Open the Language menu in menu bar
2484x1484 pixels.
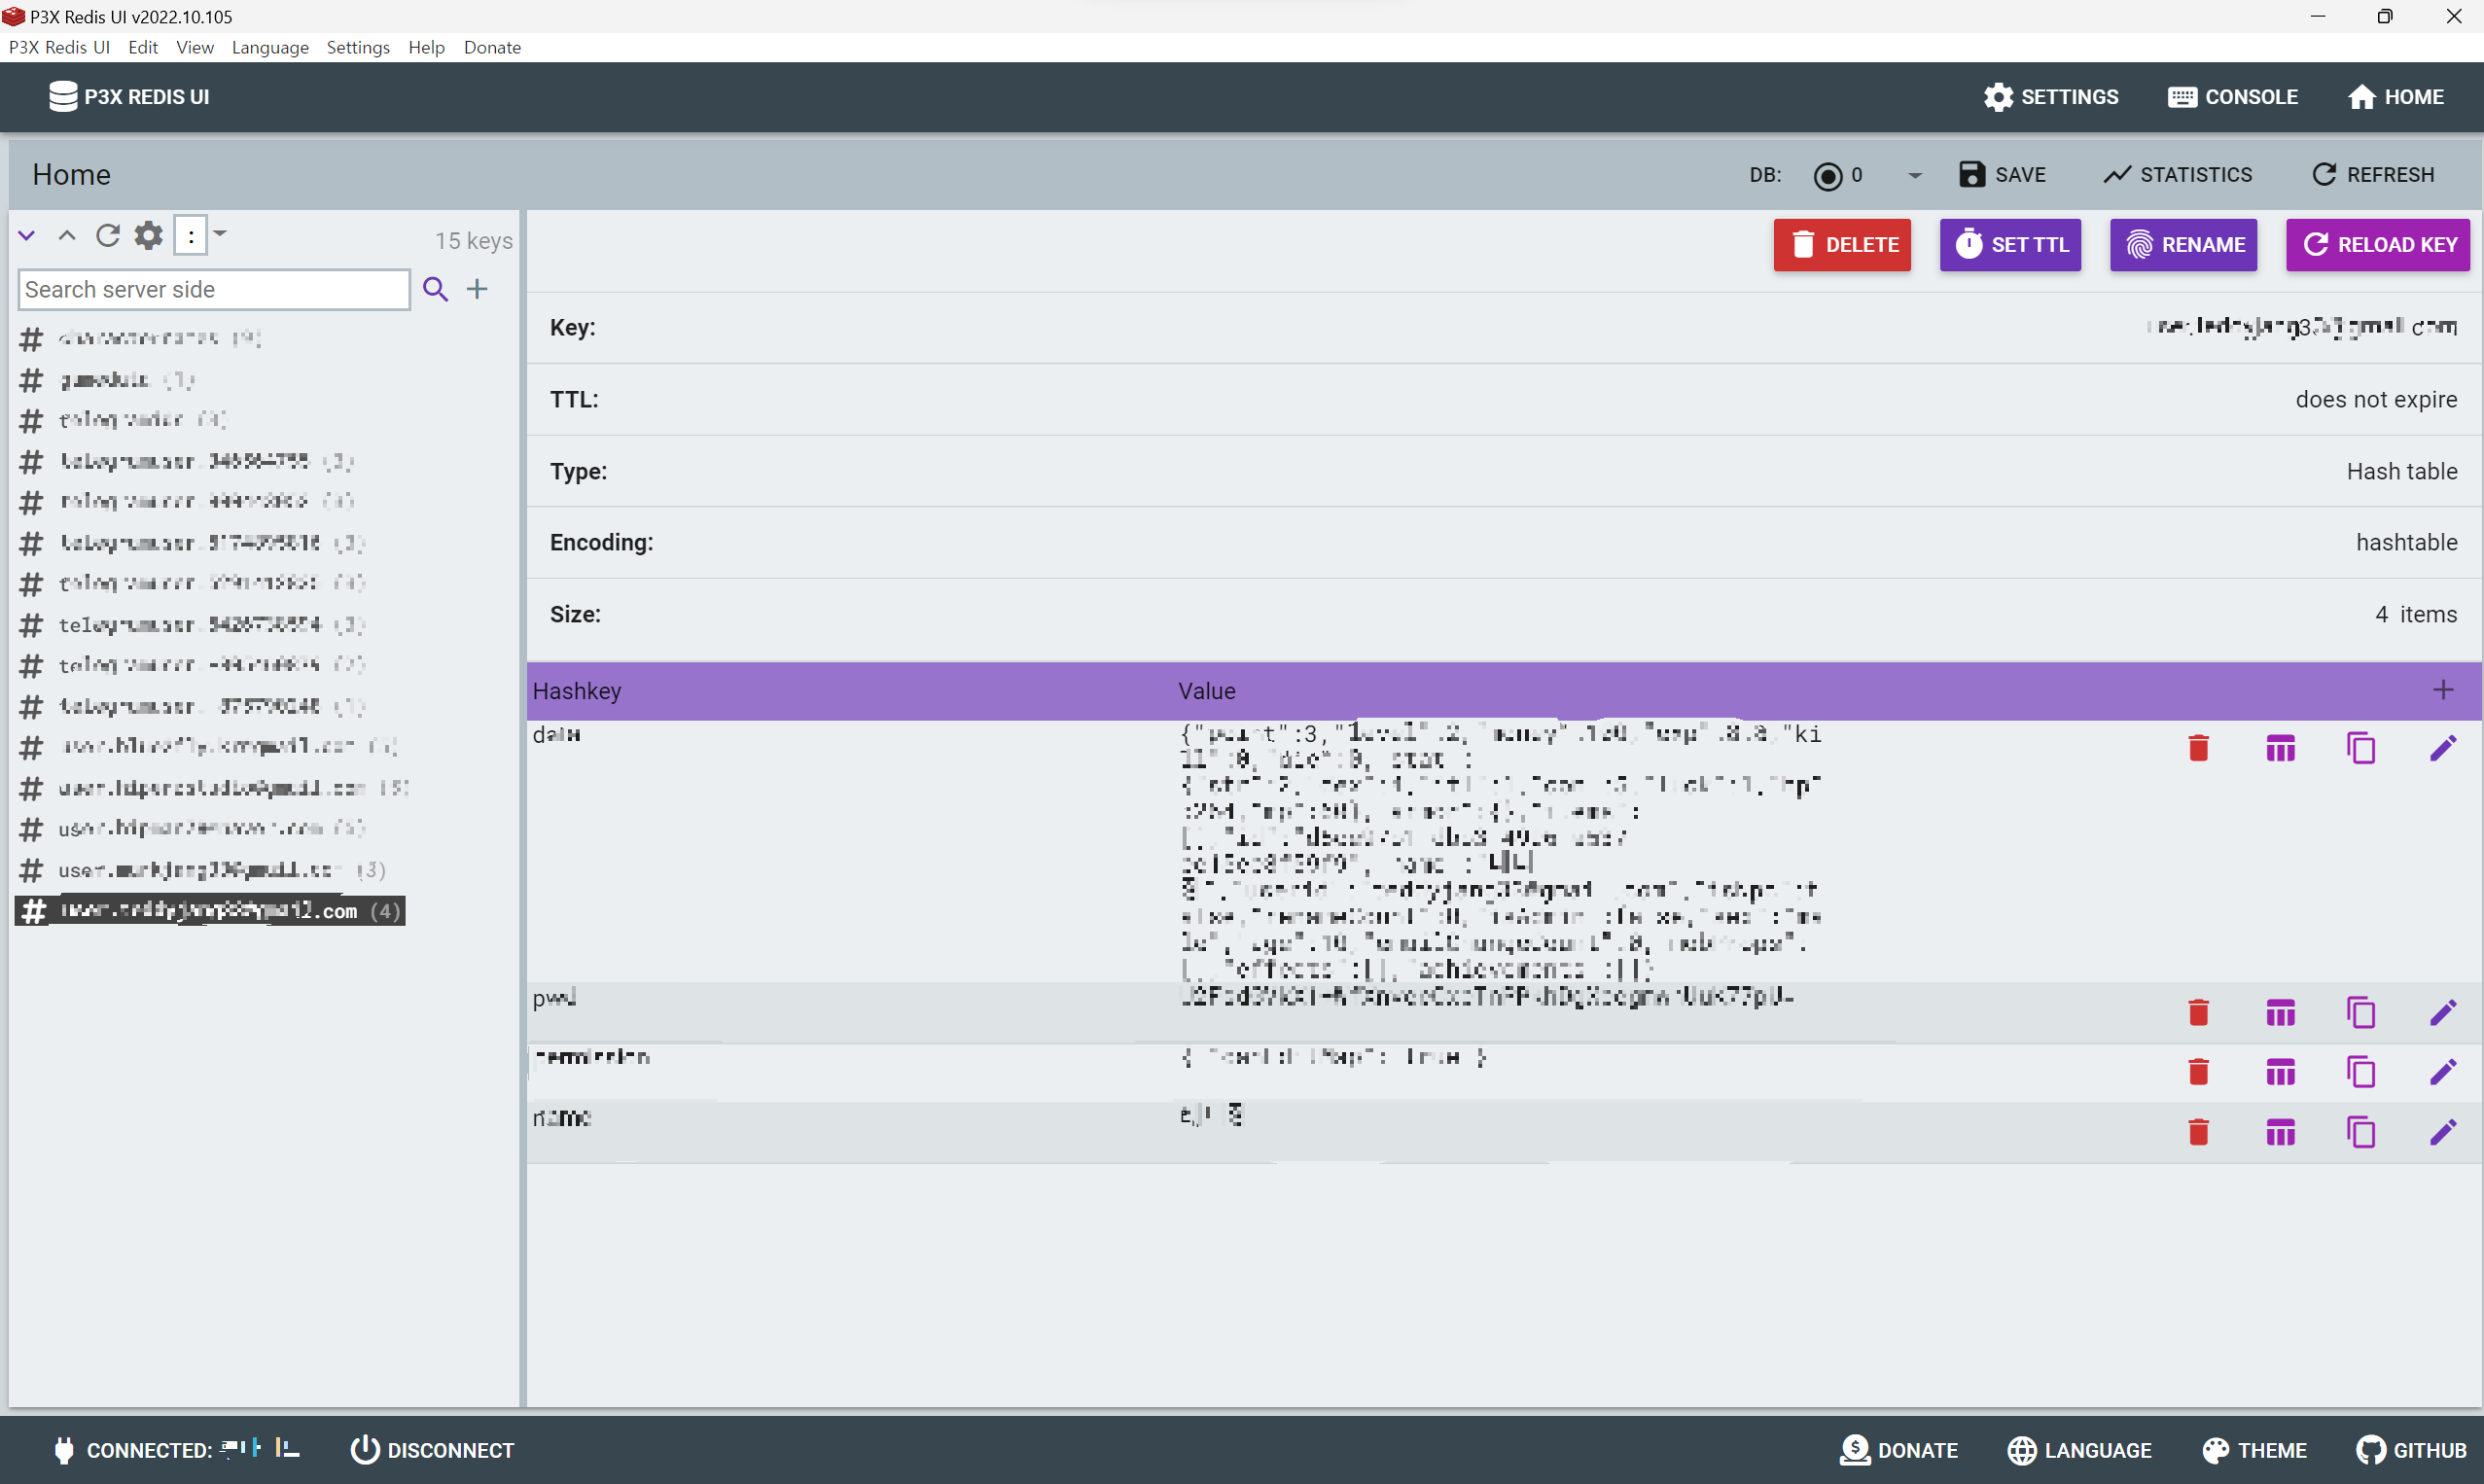click(270, 47)
